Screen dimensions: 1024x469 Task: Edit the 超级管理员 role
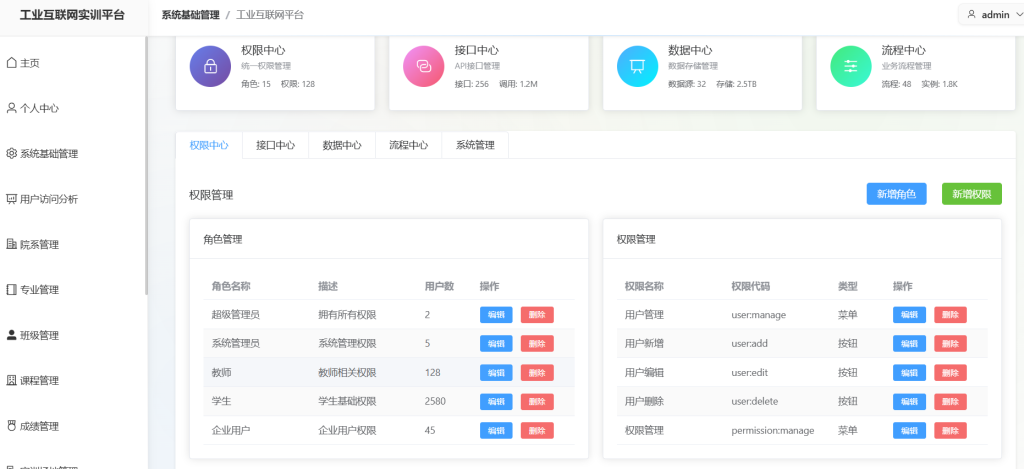[496, 315]
